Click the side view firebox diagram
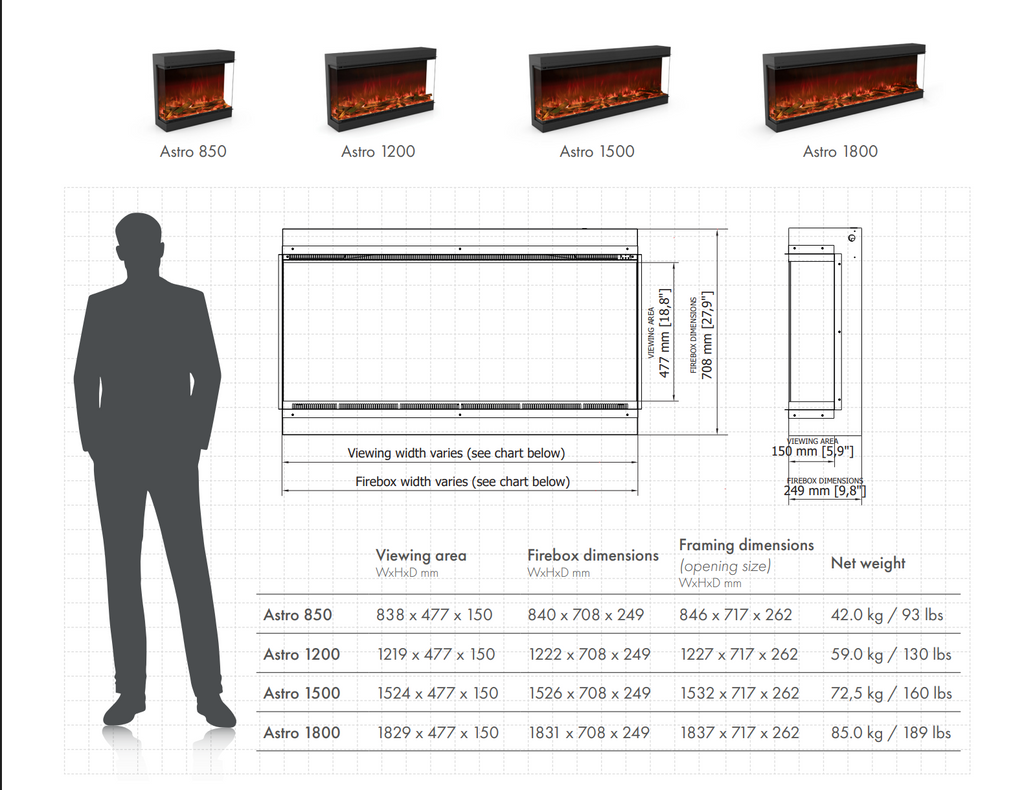This screenshot has width=1024, height=790. [815, 328]
